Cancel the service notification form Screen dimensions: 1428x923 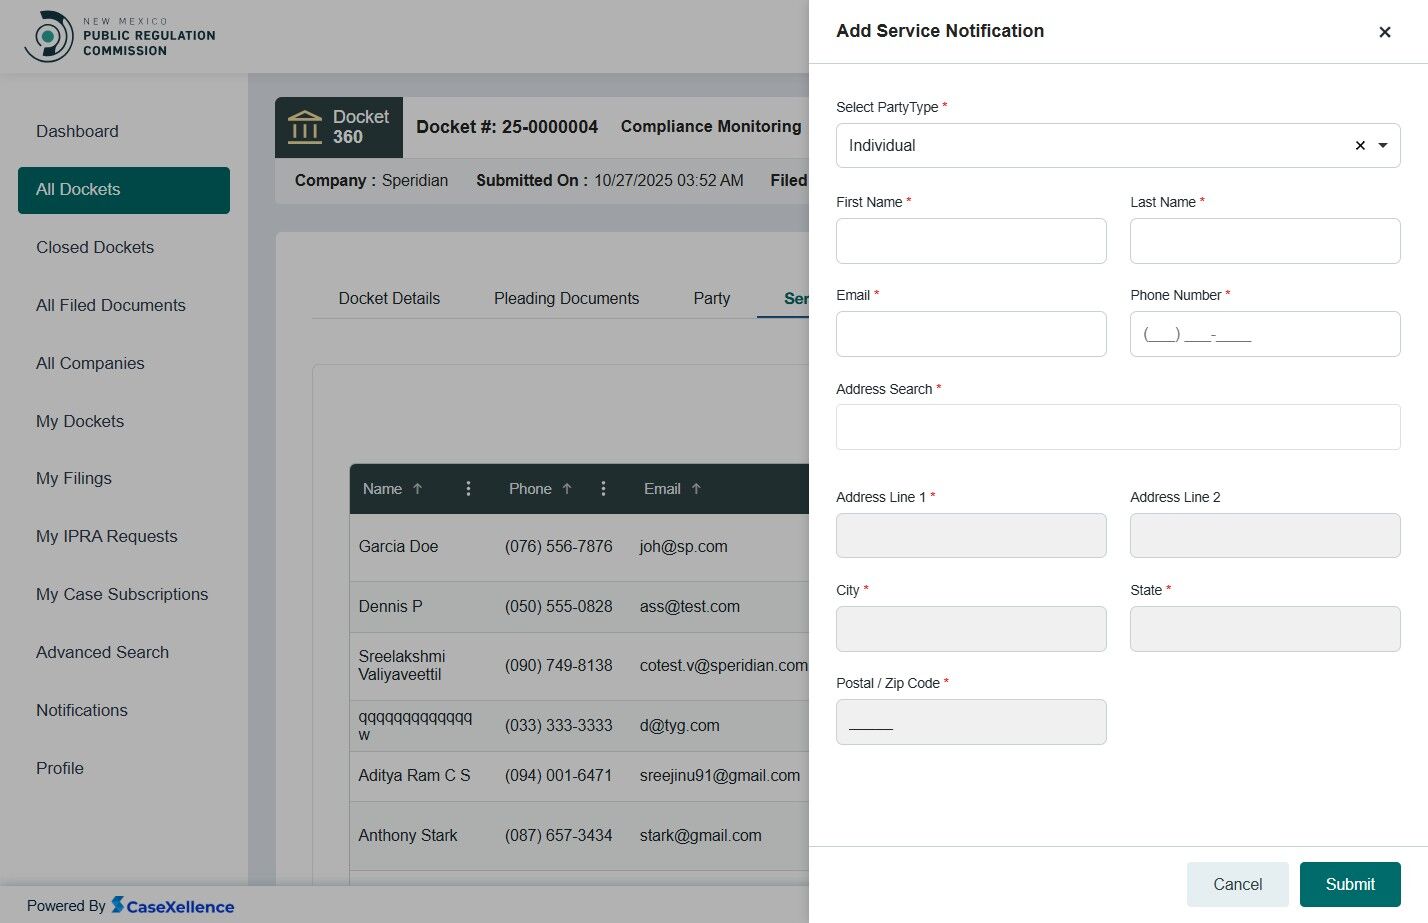click(1238, 884)
